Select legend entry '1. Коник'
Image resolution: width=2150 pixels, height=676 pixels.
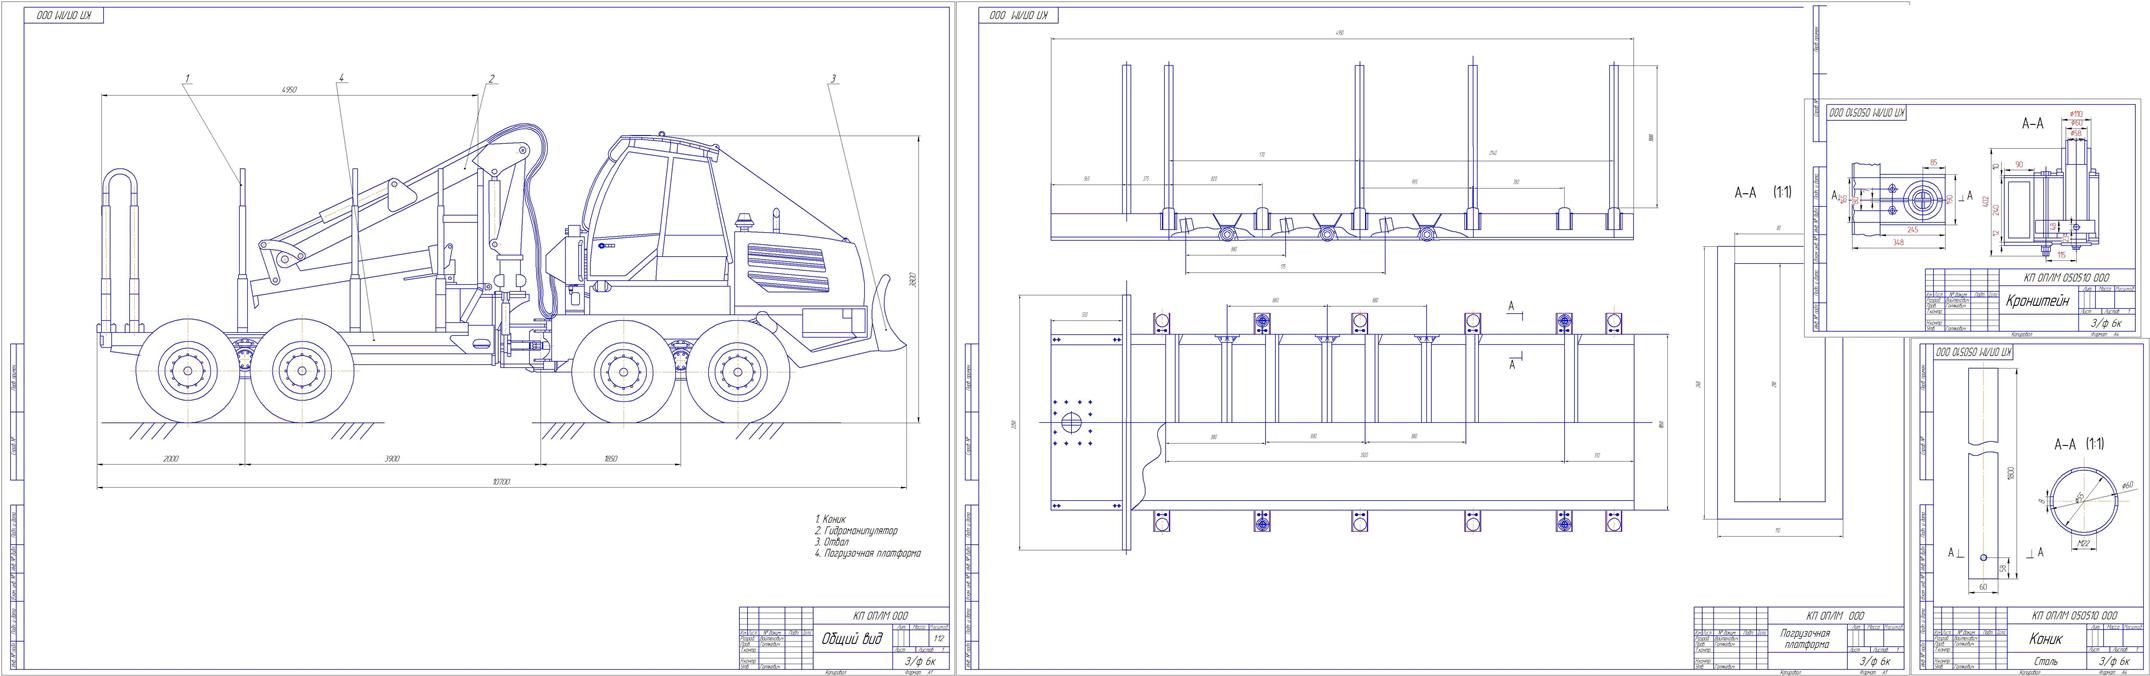click(830, 520)
